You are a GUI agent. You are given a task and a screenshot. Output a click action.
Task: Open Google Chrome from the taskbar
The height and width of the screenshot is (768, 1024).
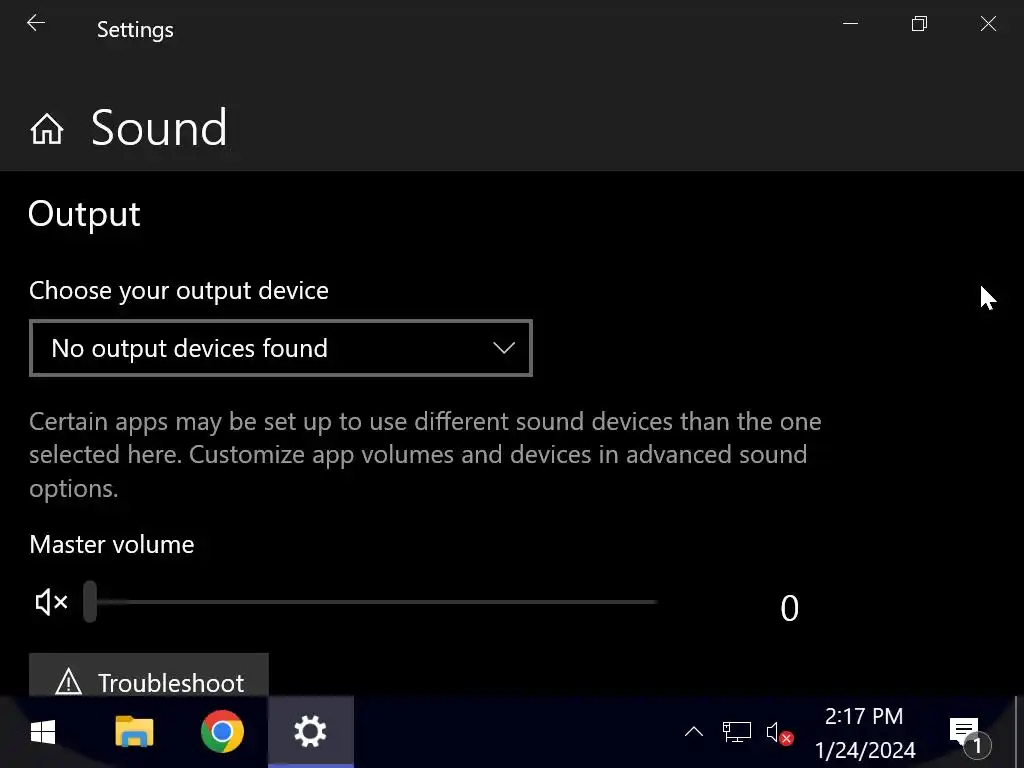[222, 731]
